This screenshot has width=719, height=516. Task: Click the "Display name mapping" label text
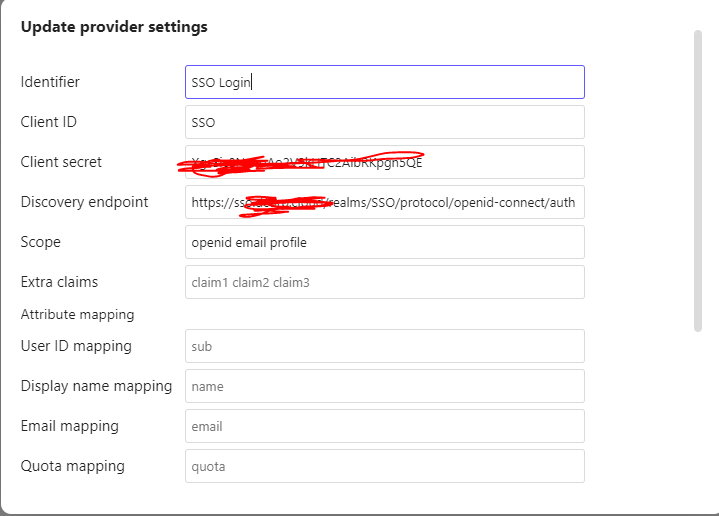coord(96,386)
